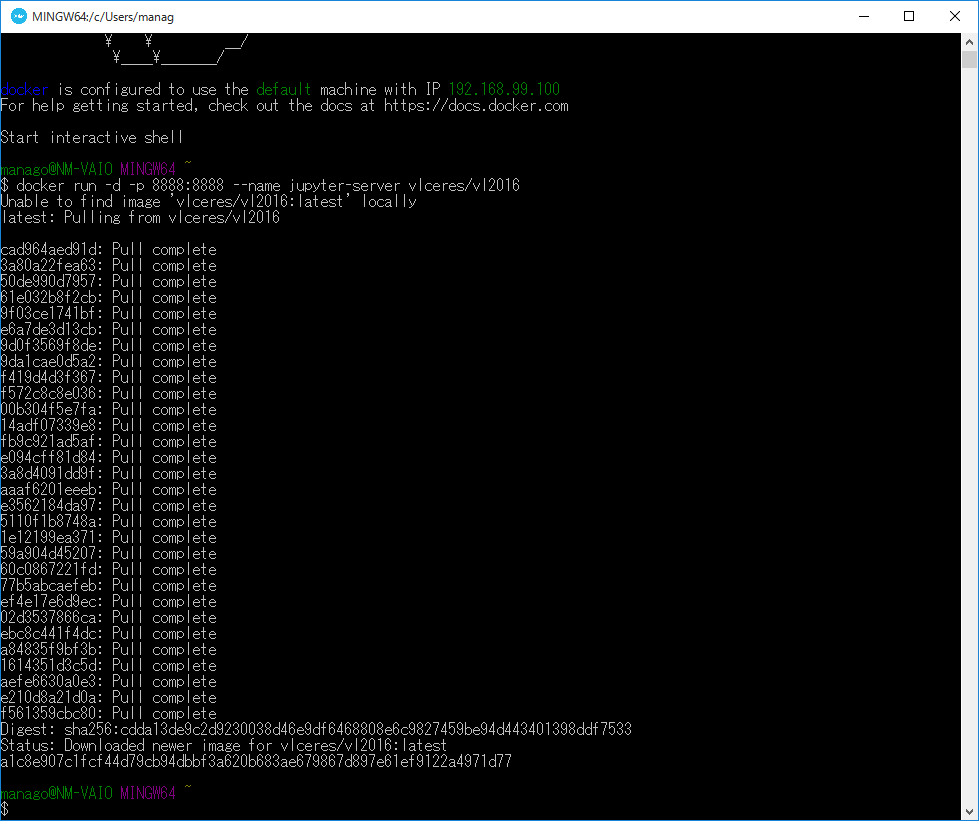The height and width of the screenshot is (821, 979).
Task: Click layer '14adf07339e8: Pull complete'
Action: (109, 425)
